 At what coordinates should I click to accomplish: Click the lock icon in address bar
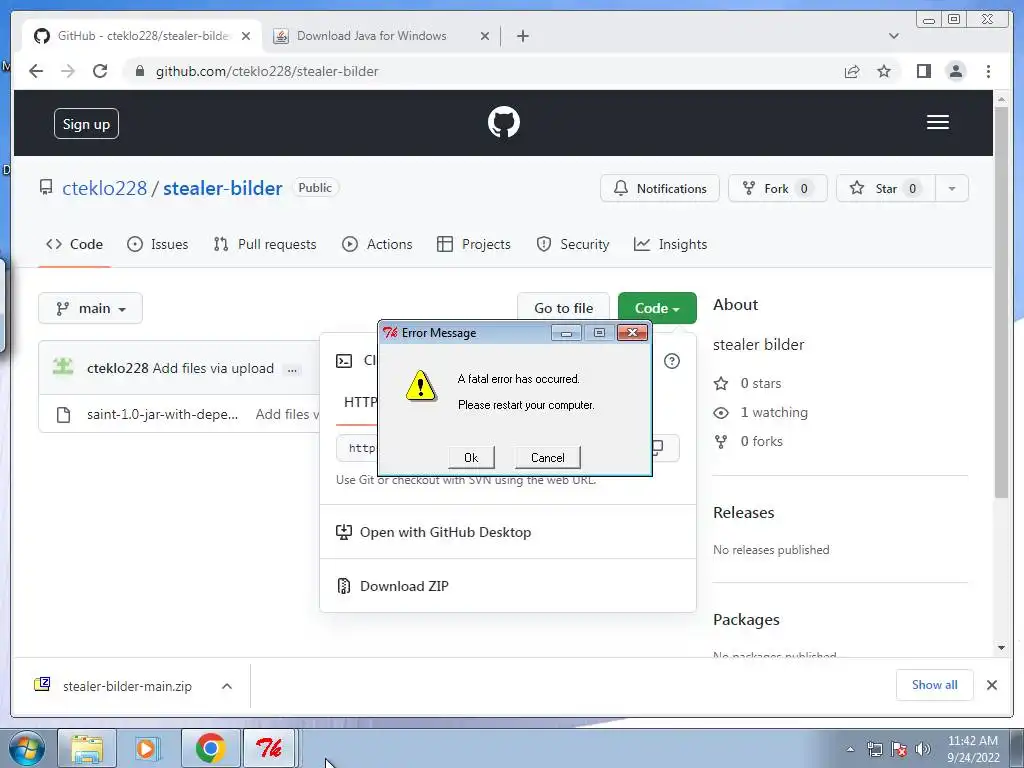pos(139,71)
